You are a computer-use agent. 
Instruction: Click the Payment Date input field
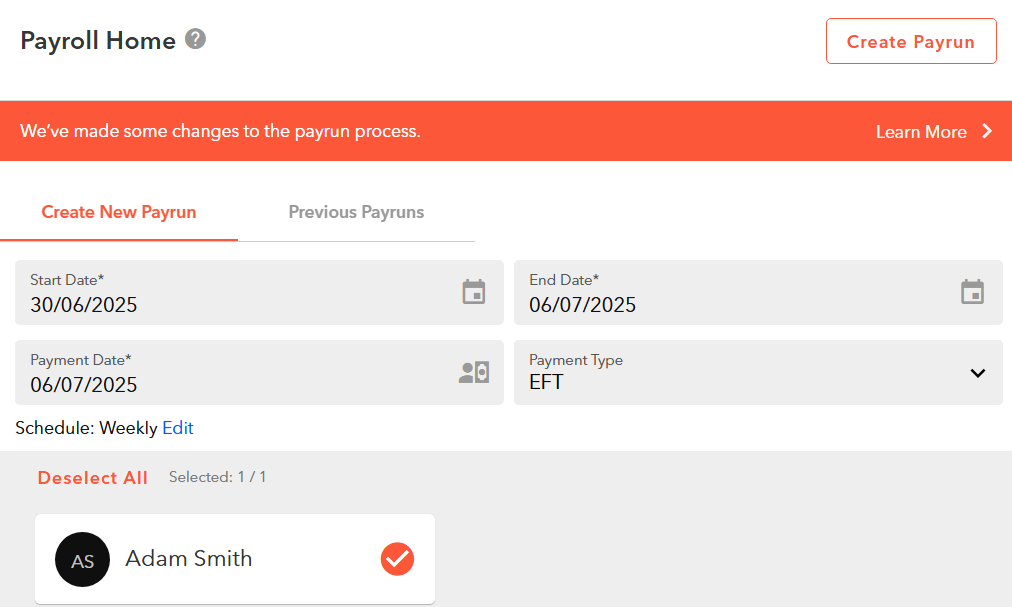tap(259, 373)
